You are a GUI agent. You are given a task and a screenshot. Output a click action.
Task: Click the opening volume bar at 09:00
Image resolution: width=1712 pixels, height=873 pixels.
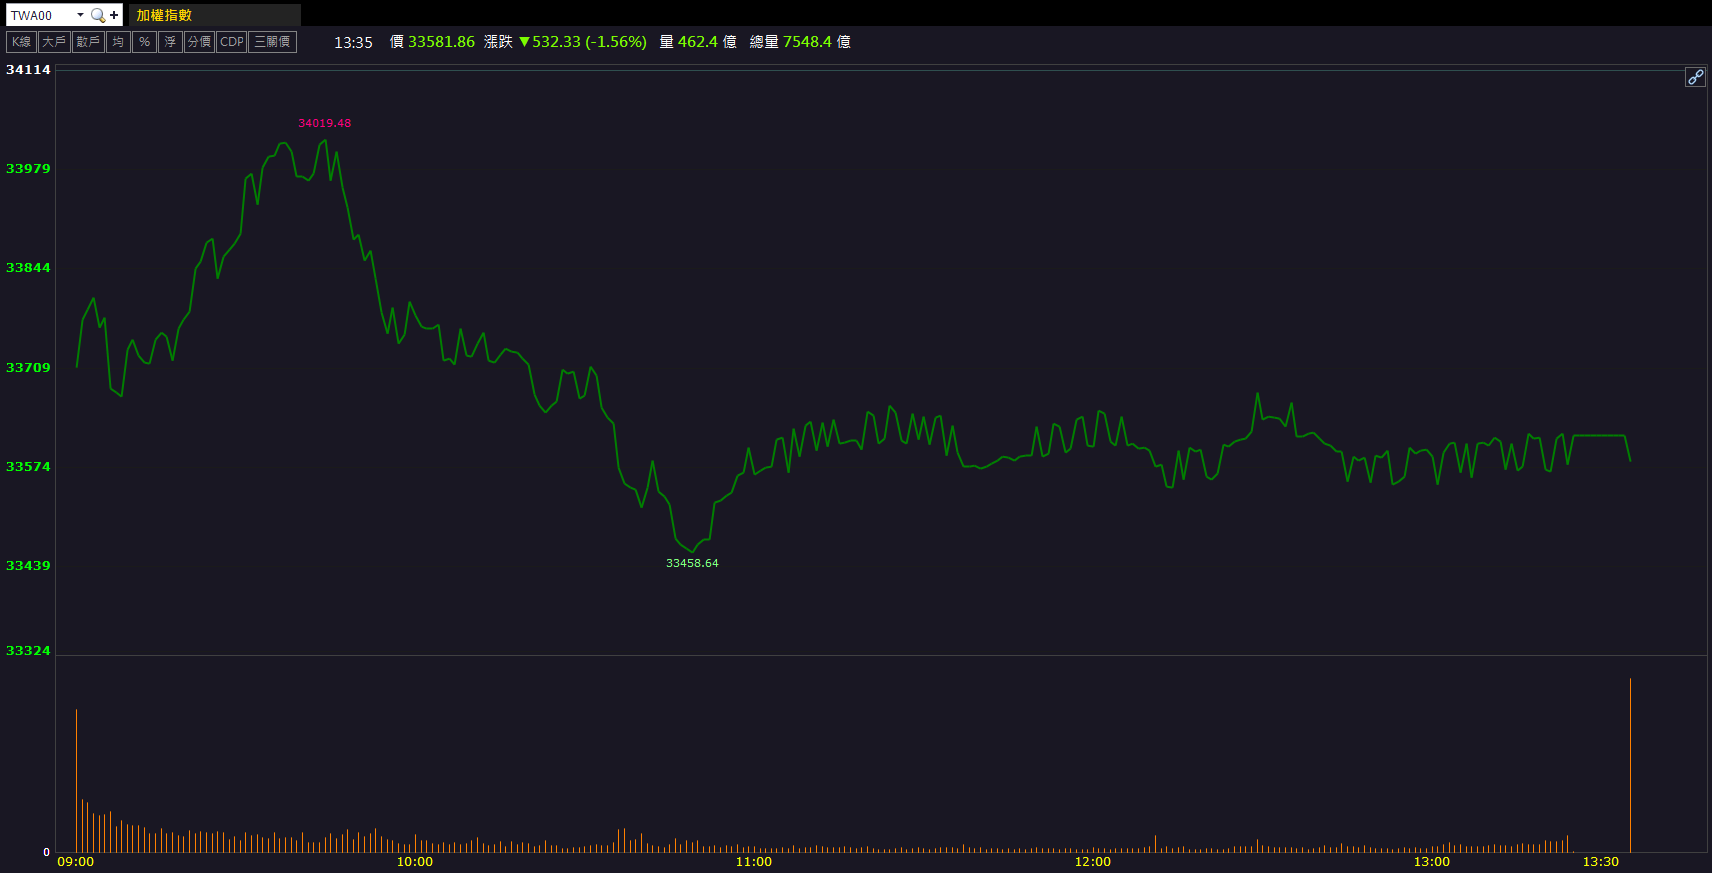(x=76, y=780)
